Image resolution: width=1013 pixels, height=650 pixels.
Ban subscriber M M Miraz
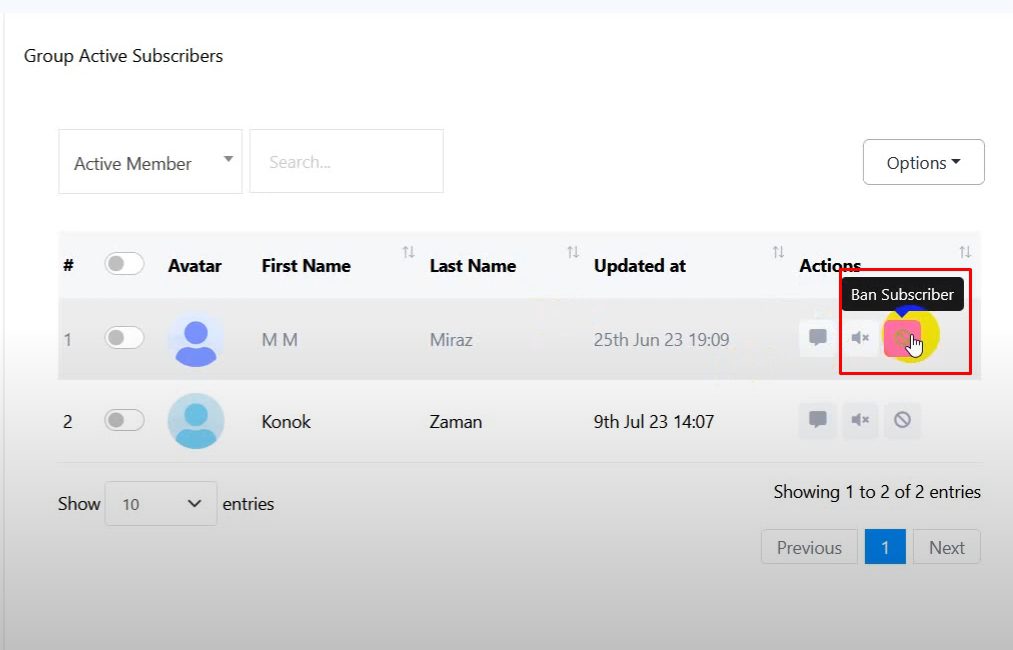(901, 339)
